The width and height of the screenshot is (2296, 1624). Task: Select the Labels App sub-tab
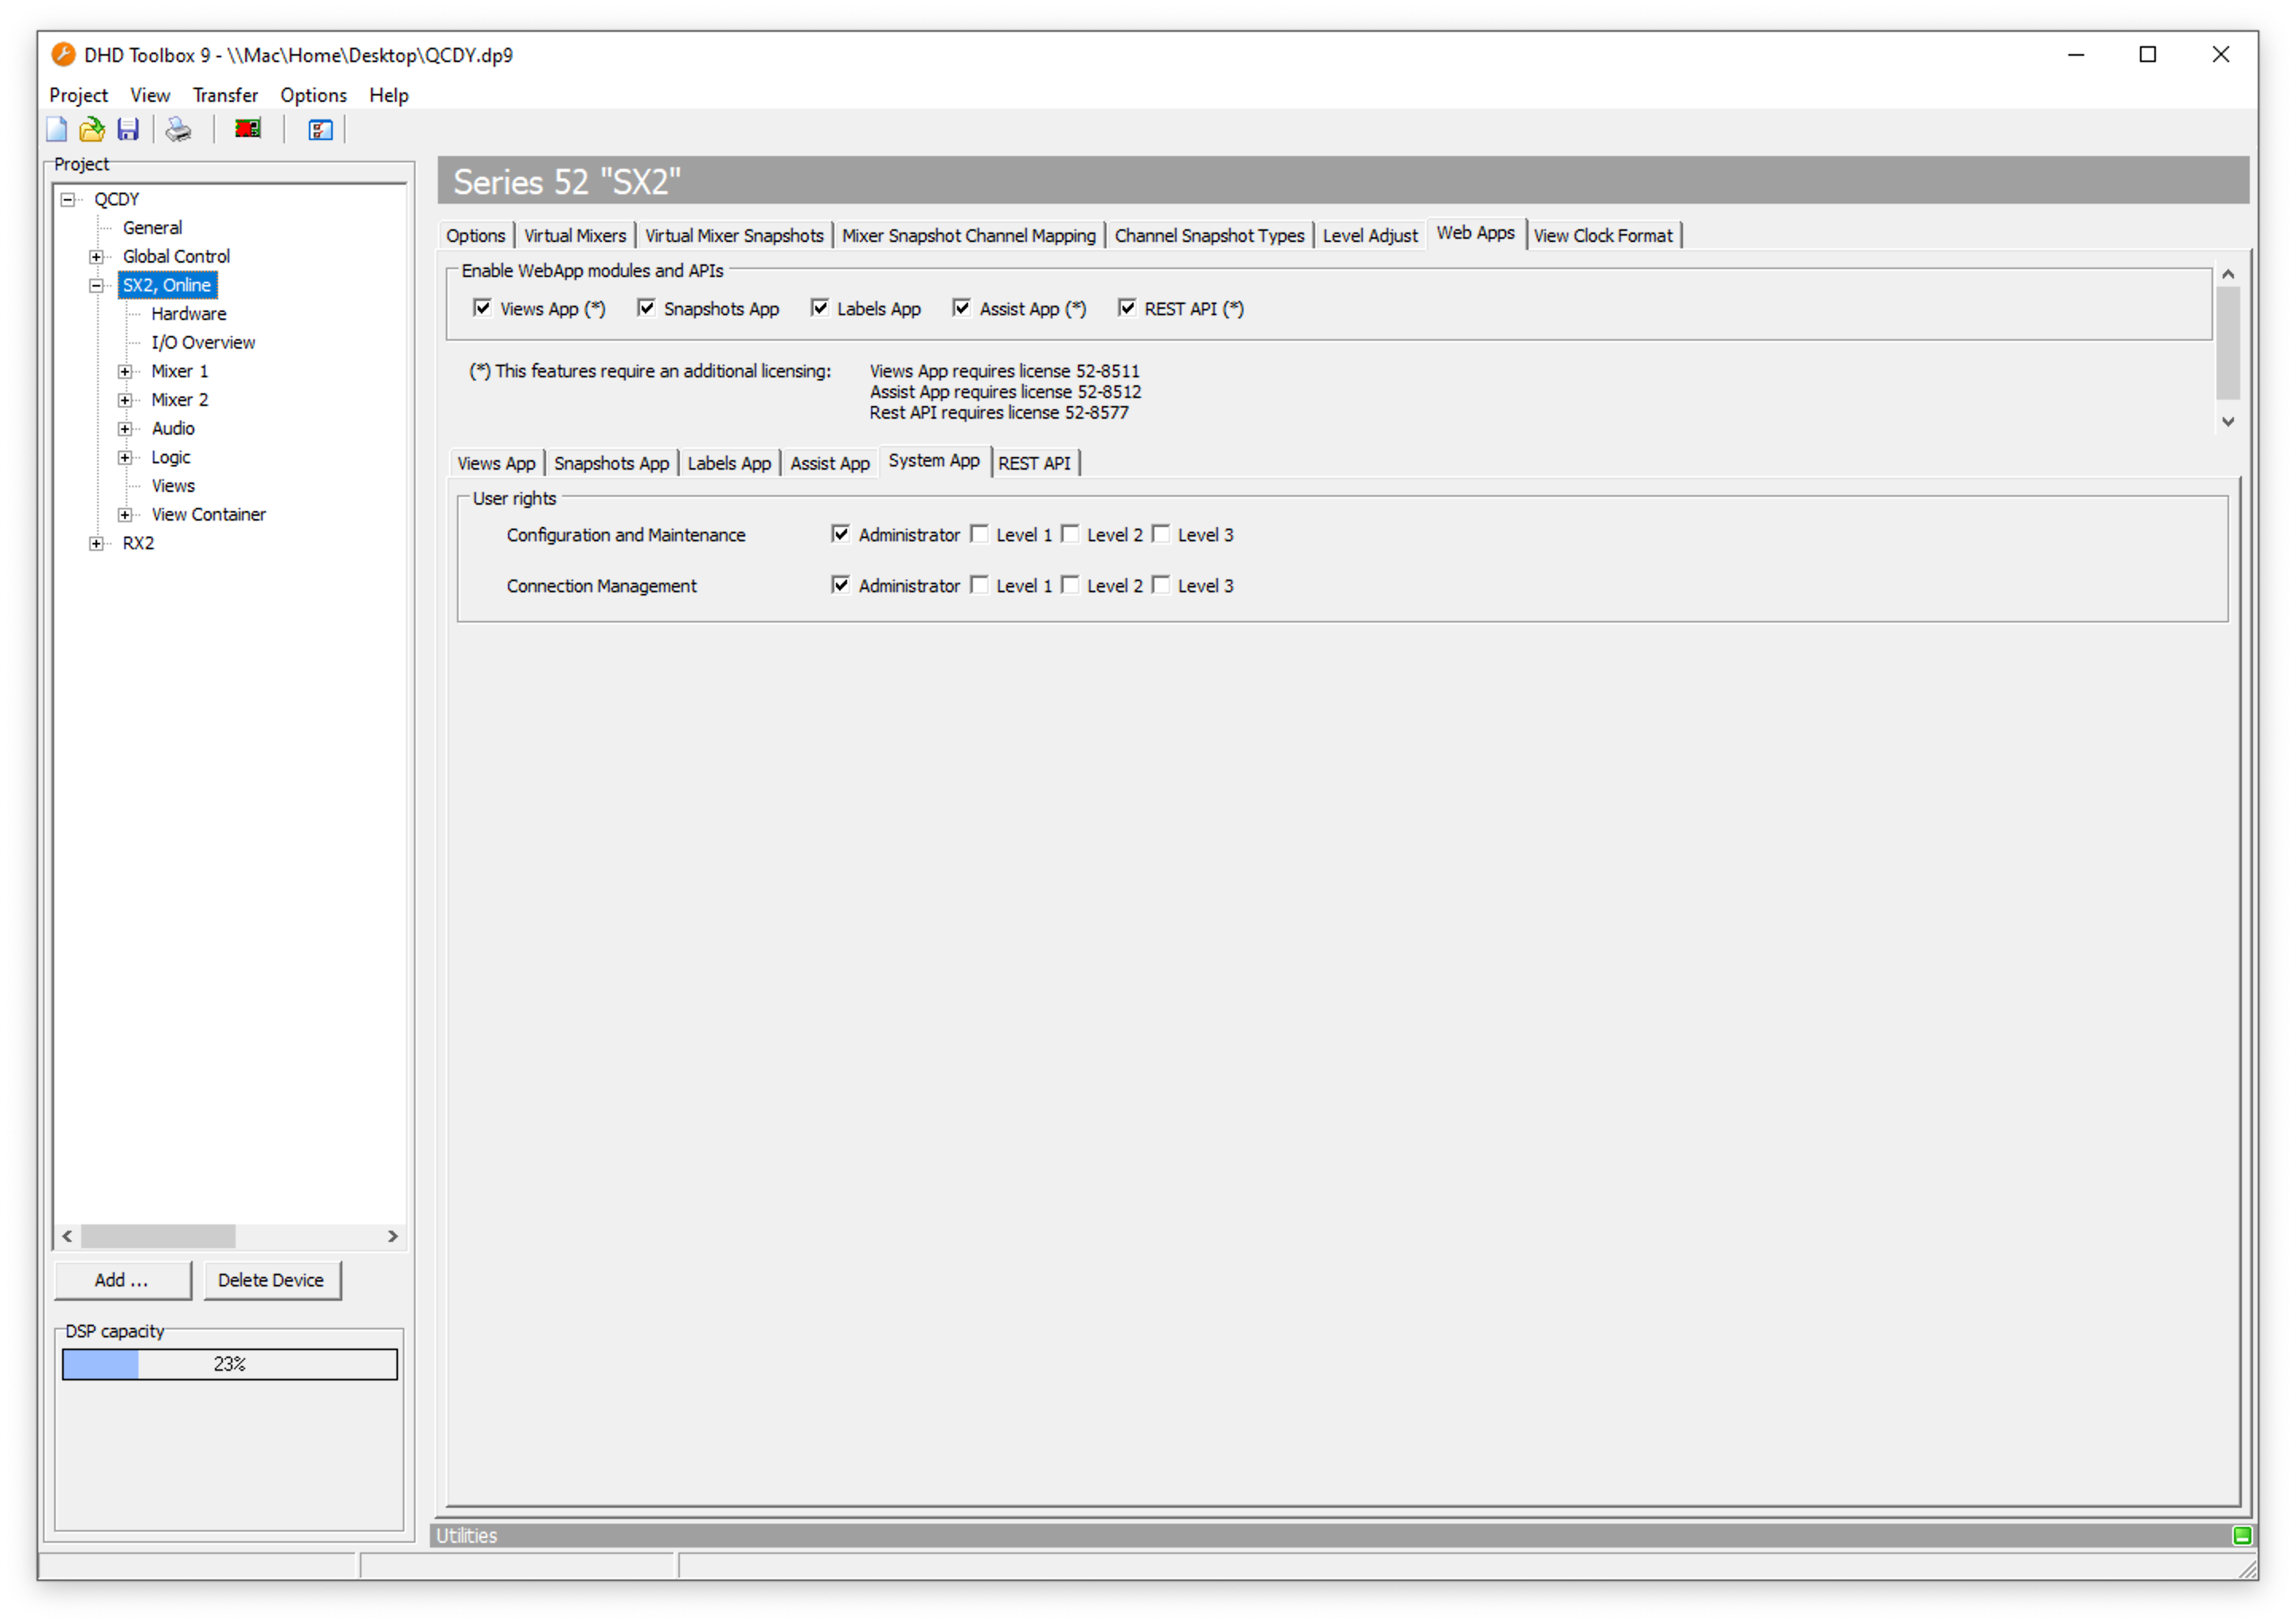(x=729, y=463)
